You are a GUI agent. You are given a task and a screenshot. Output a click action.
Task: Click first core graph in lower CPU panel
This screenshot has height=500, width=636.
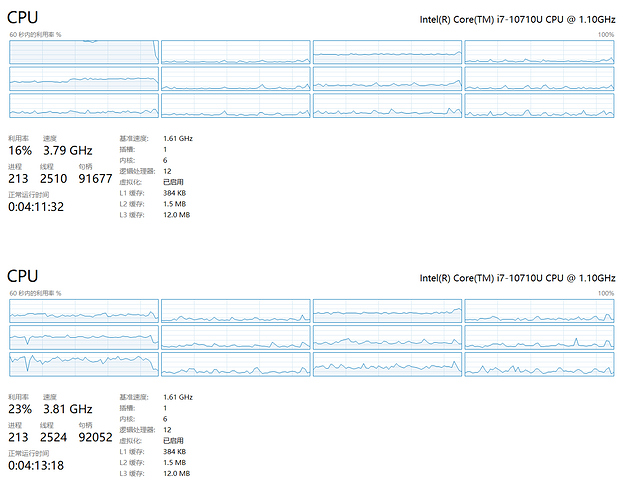click(x=84, y=310)
